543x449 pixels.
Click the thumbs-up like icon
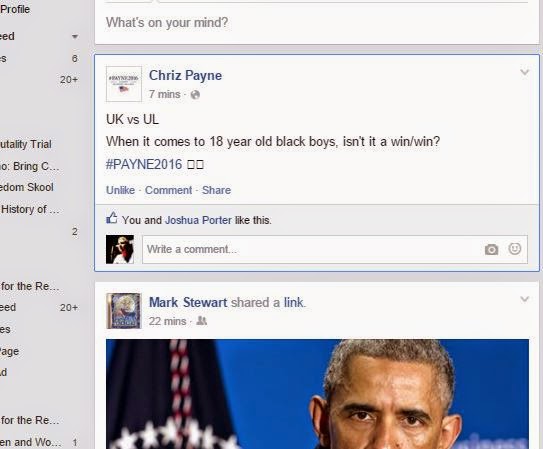click(x=112, y=218)
